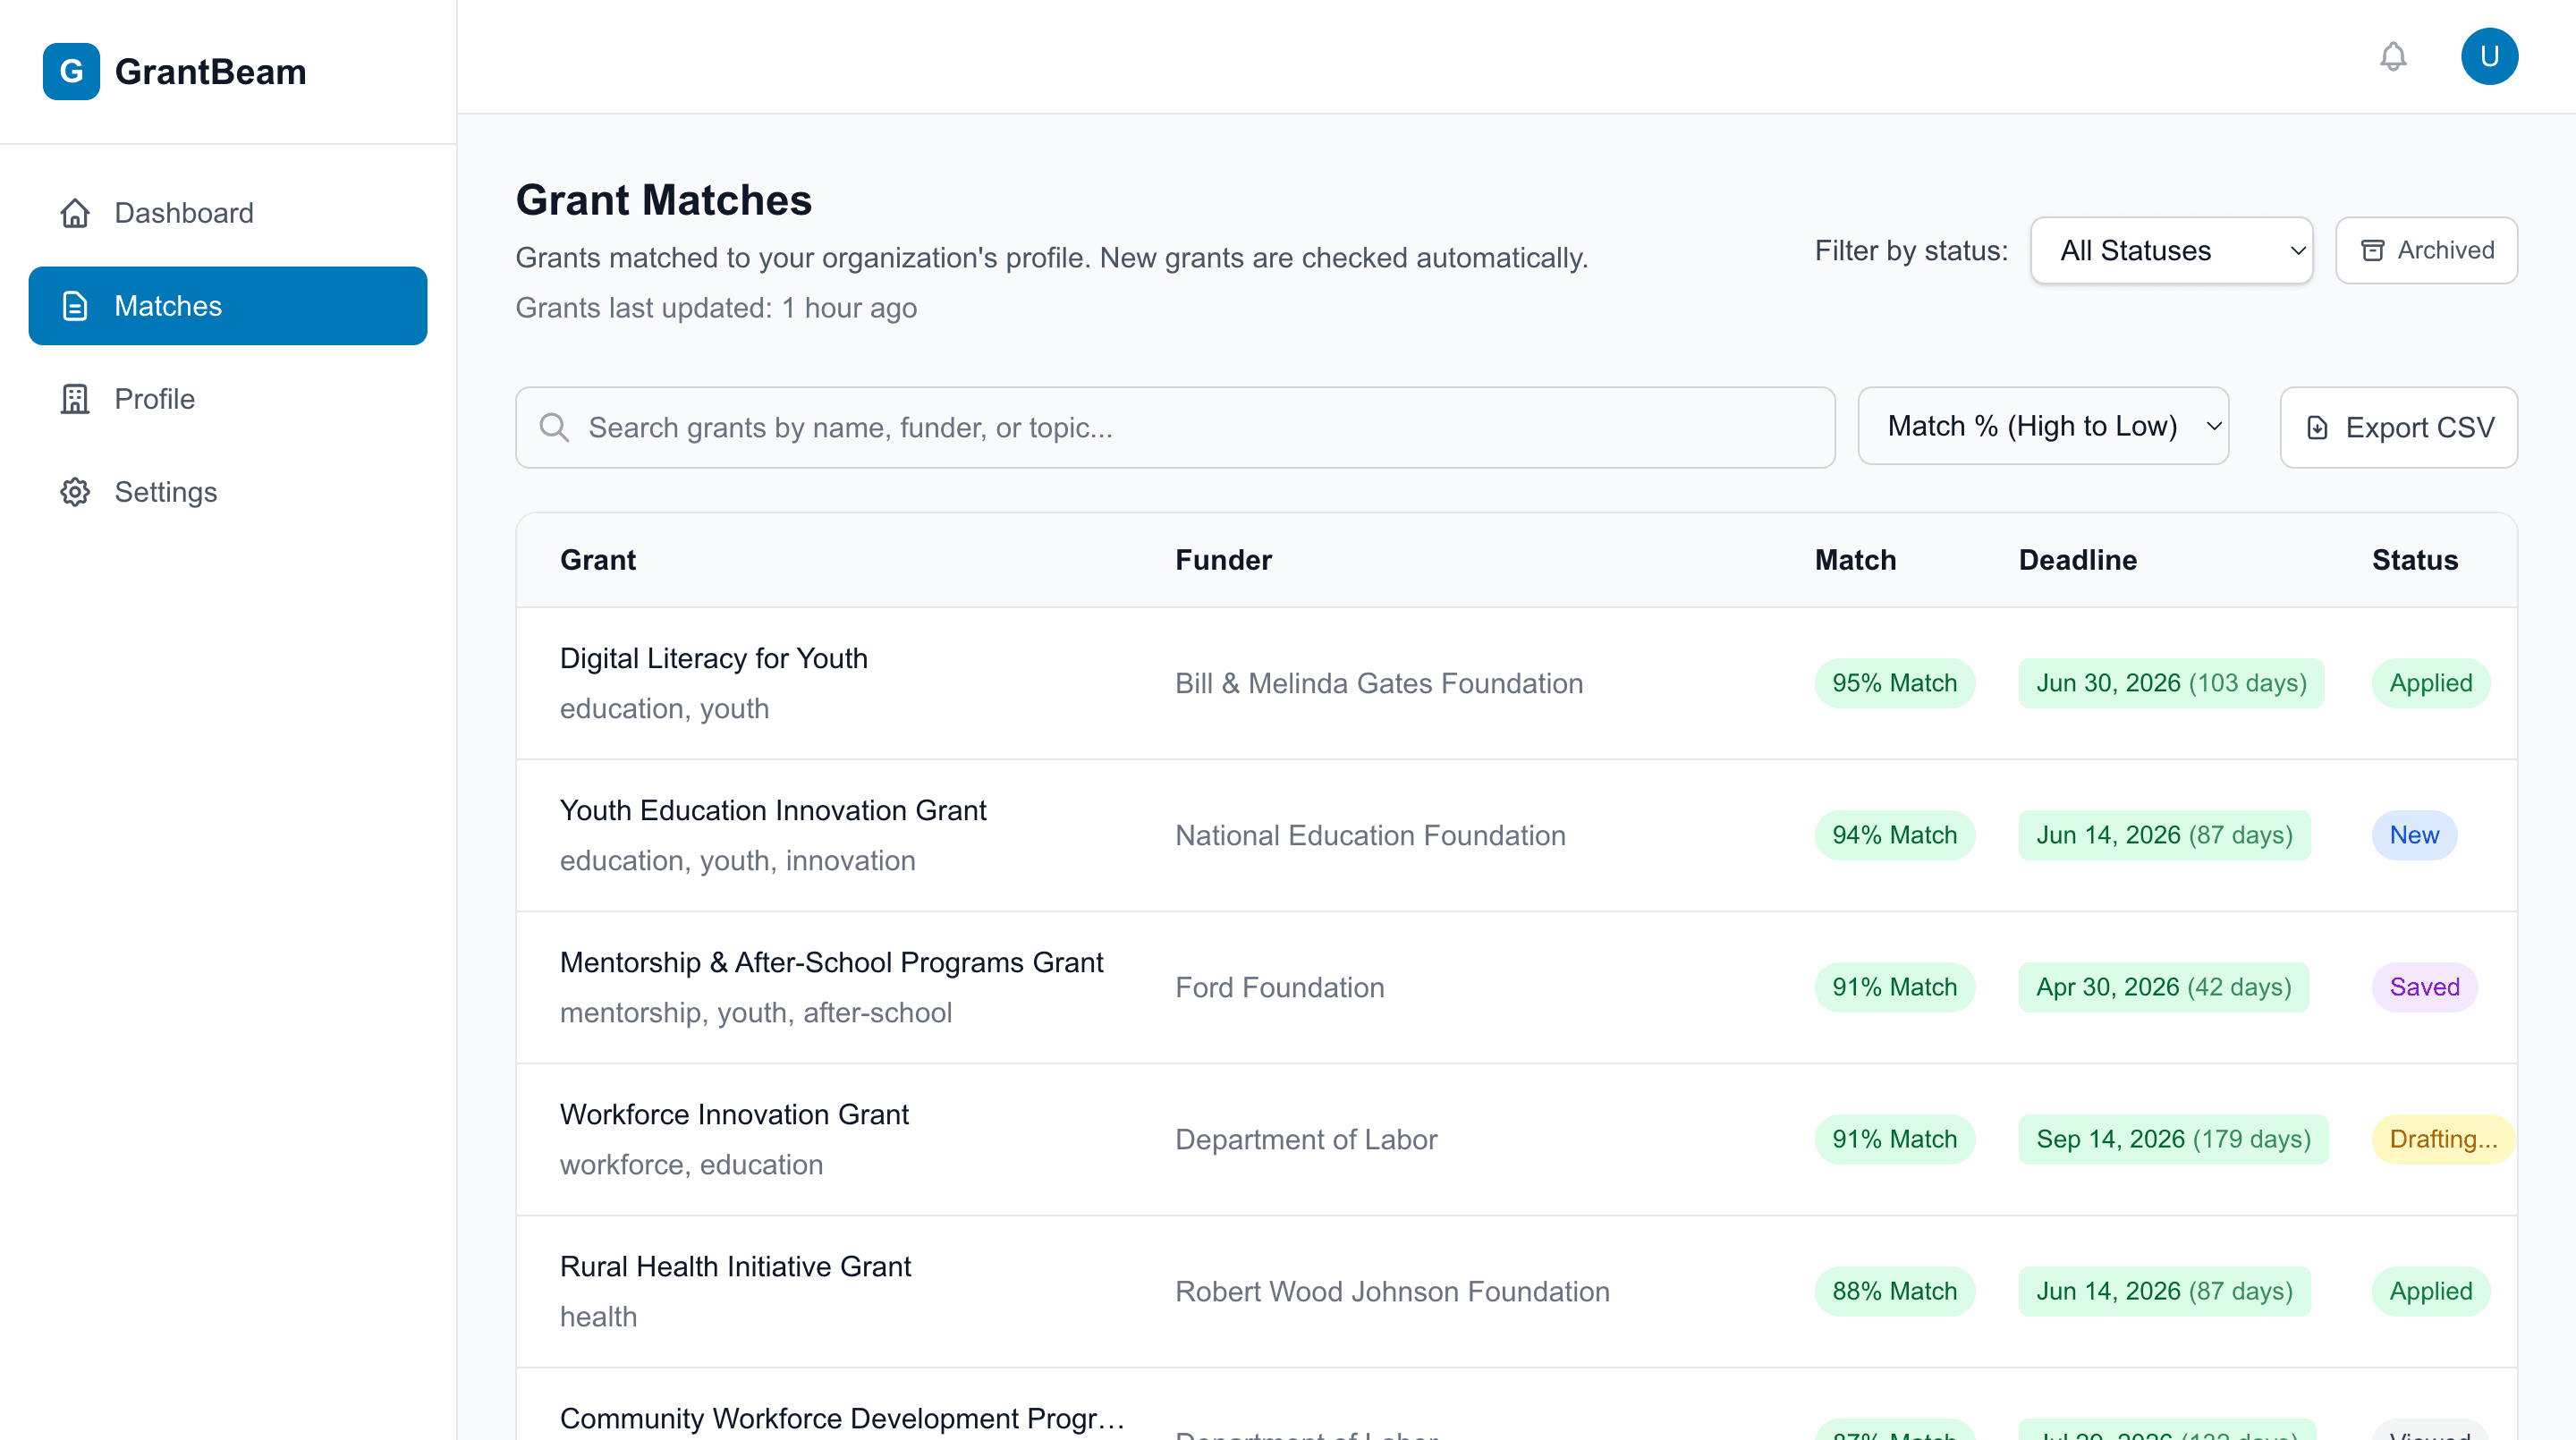Image resolution: width=2576 pixels, height=1440 pixels.
Task: Open Settings via the gear icon
Action: (x=75, y=491)
